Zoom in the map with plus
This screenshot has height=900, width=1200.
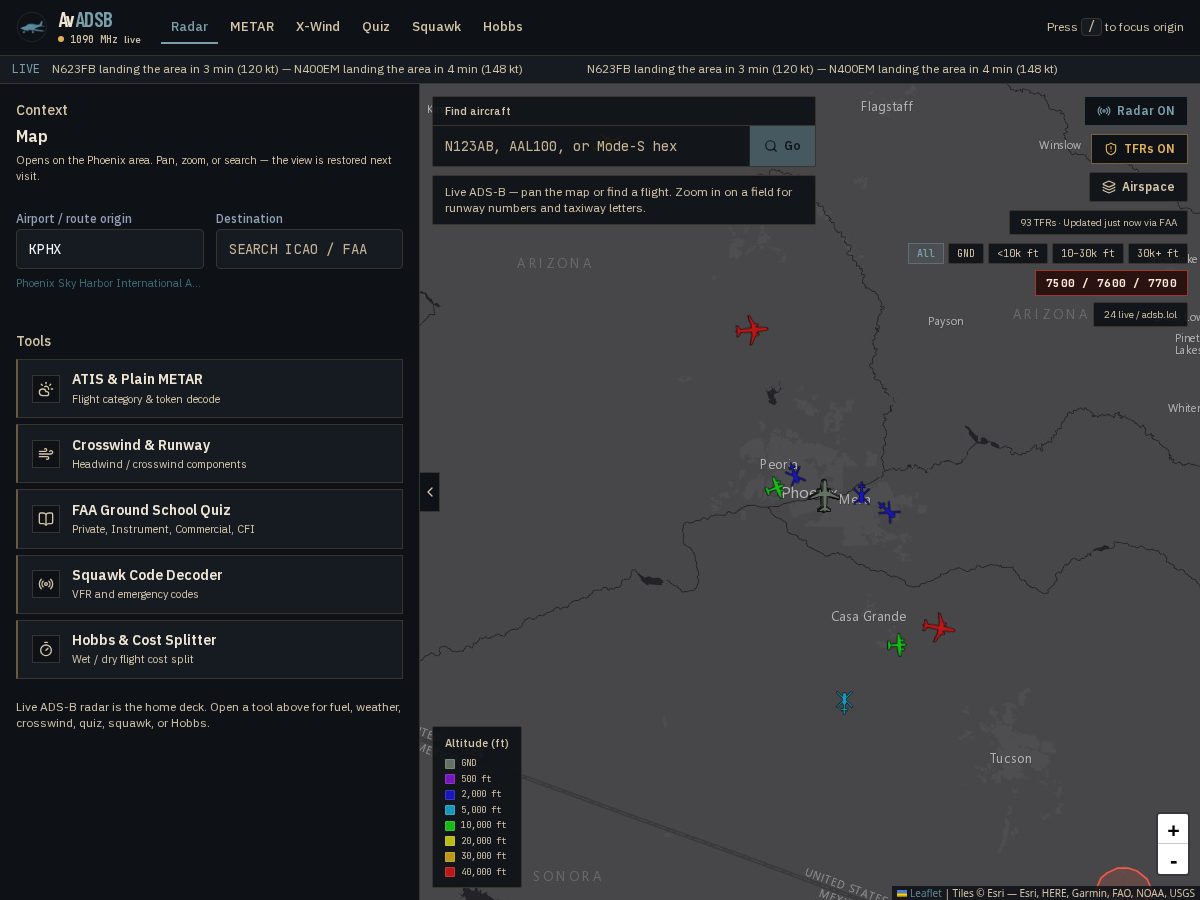click(x=1173, y=830)
